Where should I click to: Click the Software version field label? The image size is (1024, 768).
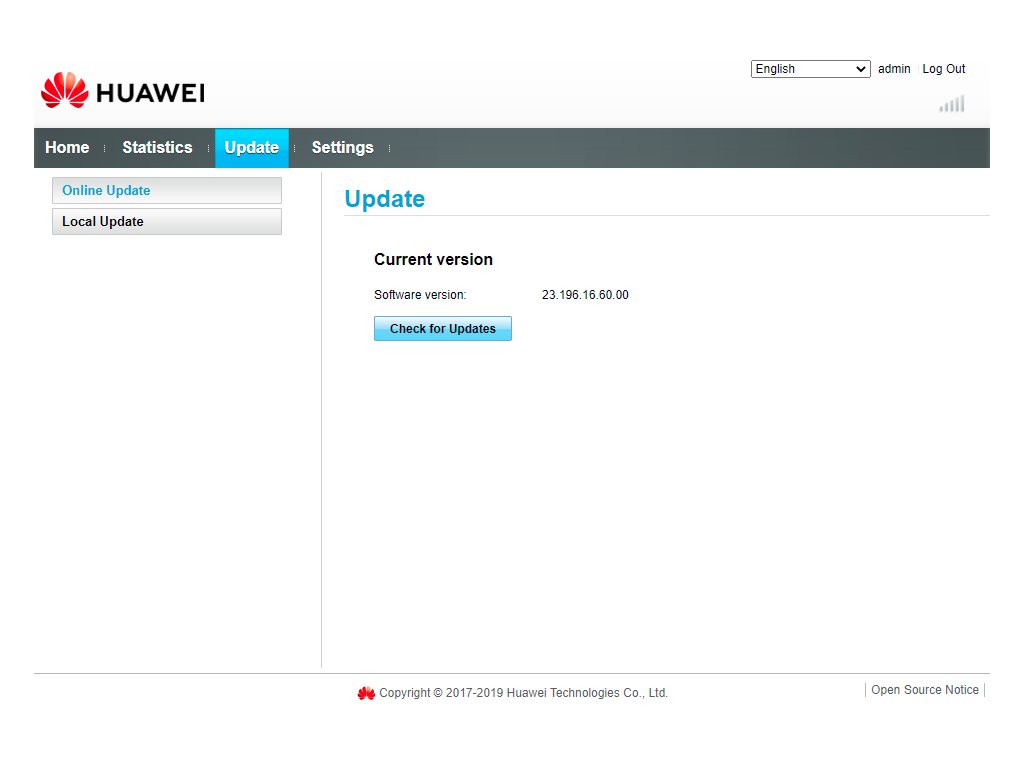[x=420, y=295]
